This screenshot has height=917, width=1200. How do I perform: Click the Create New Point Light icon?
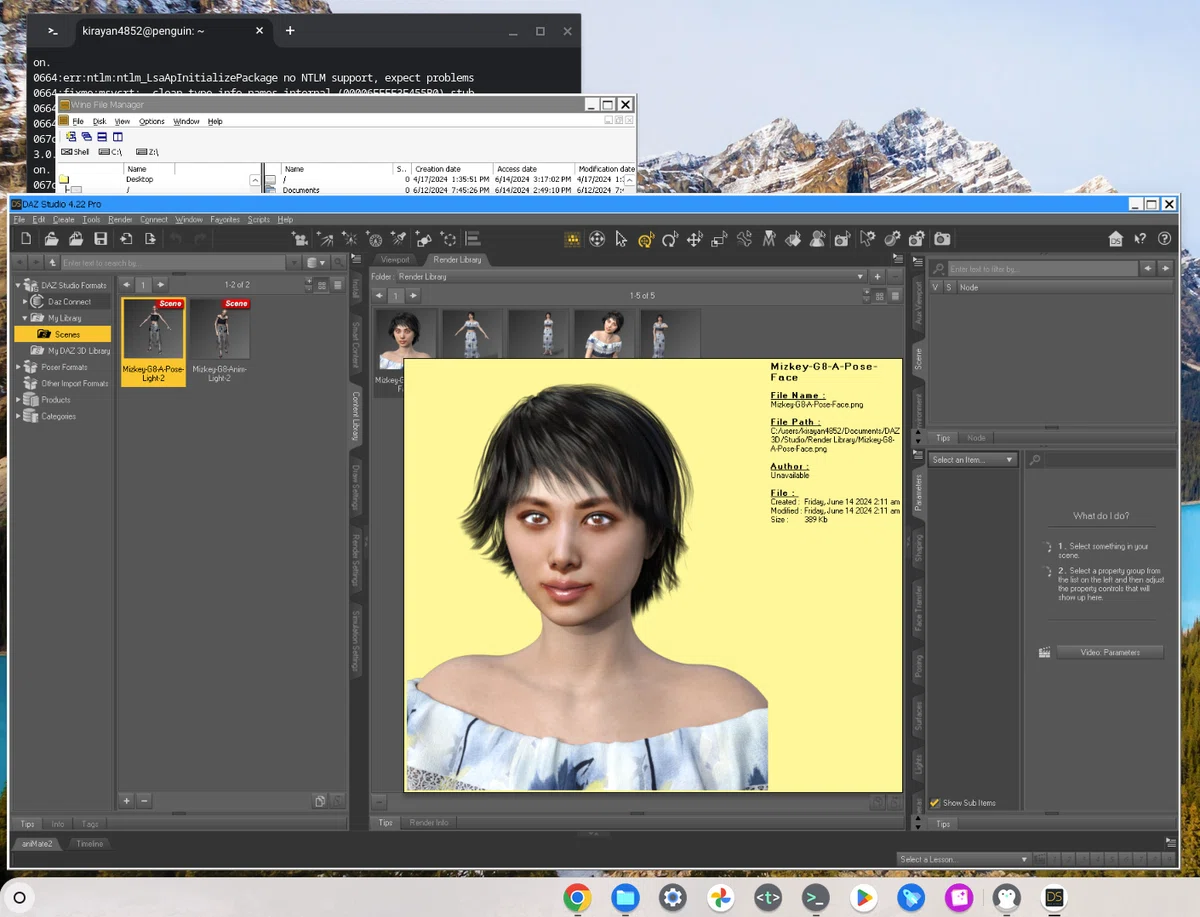click(350, 239)
